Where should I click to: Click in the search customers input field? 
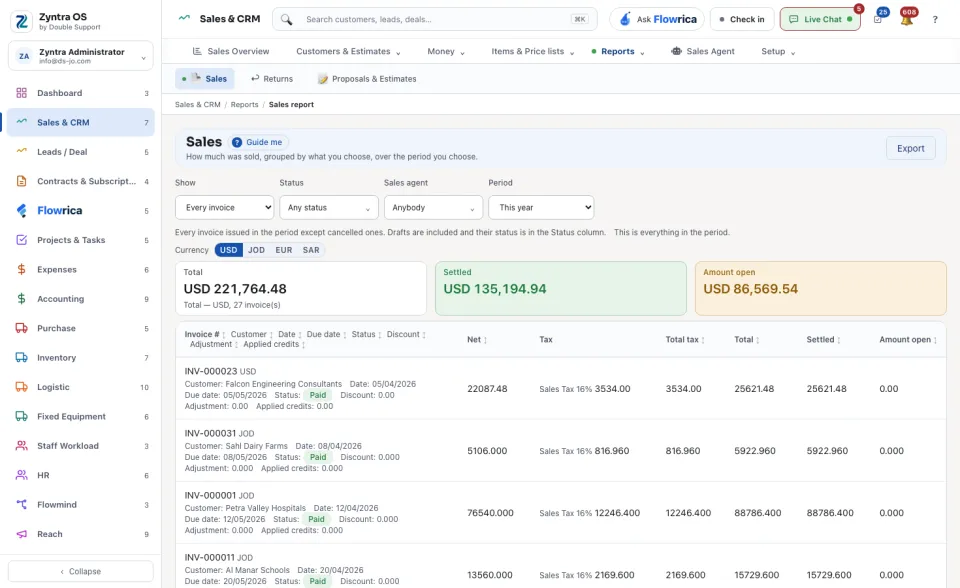tap(435, 19)
